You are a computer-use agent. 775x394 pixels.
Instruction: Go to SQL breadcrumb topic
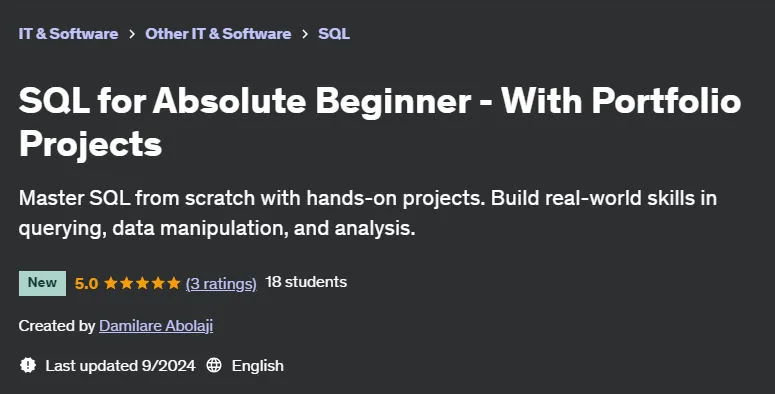334,34
